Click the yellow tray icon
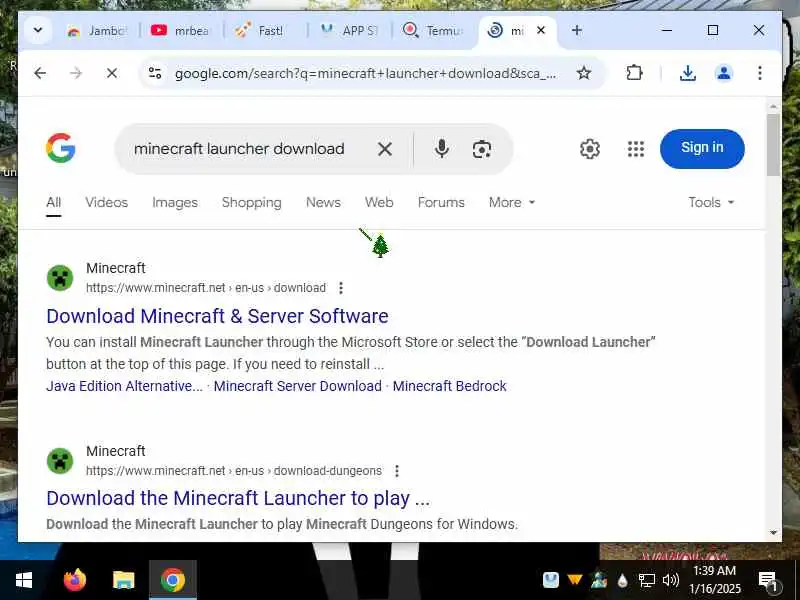The image size is (800, 600). (x=575, y=580)
